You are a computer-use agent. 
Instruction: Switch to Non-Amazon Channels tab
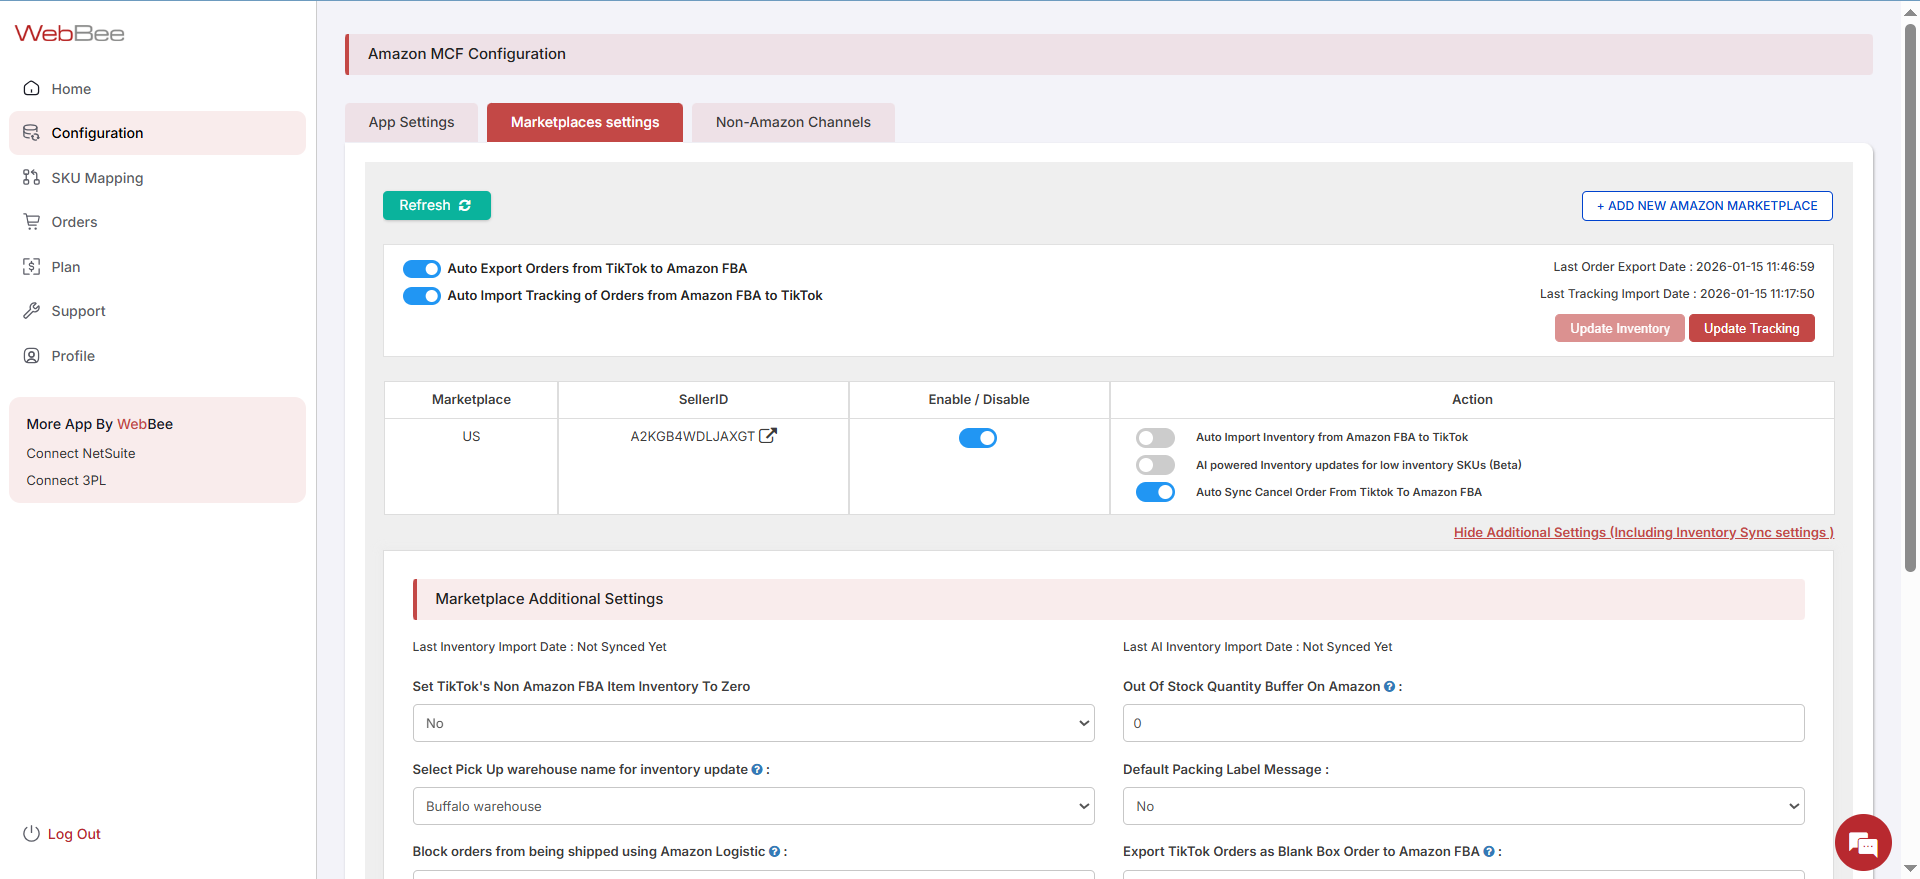click(x=793, y=122)
